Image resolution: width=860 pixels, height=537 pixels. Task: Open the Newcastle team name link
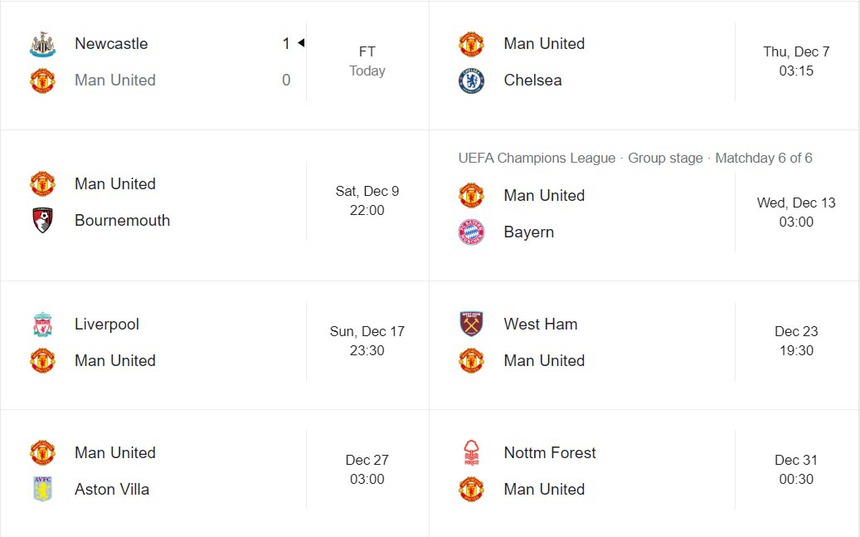(x=111, y=44)
